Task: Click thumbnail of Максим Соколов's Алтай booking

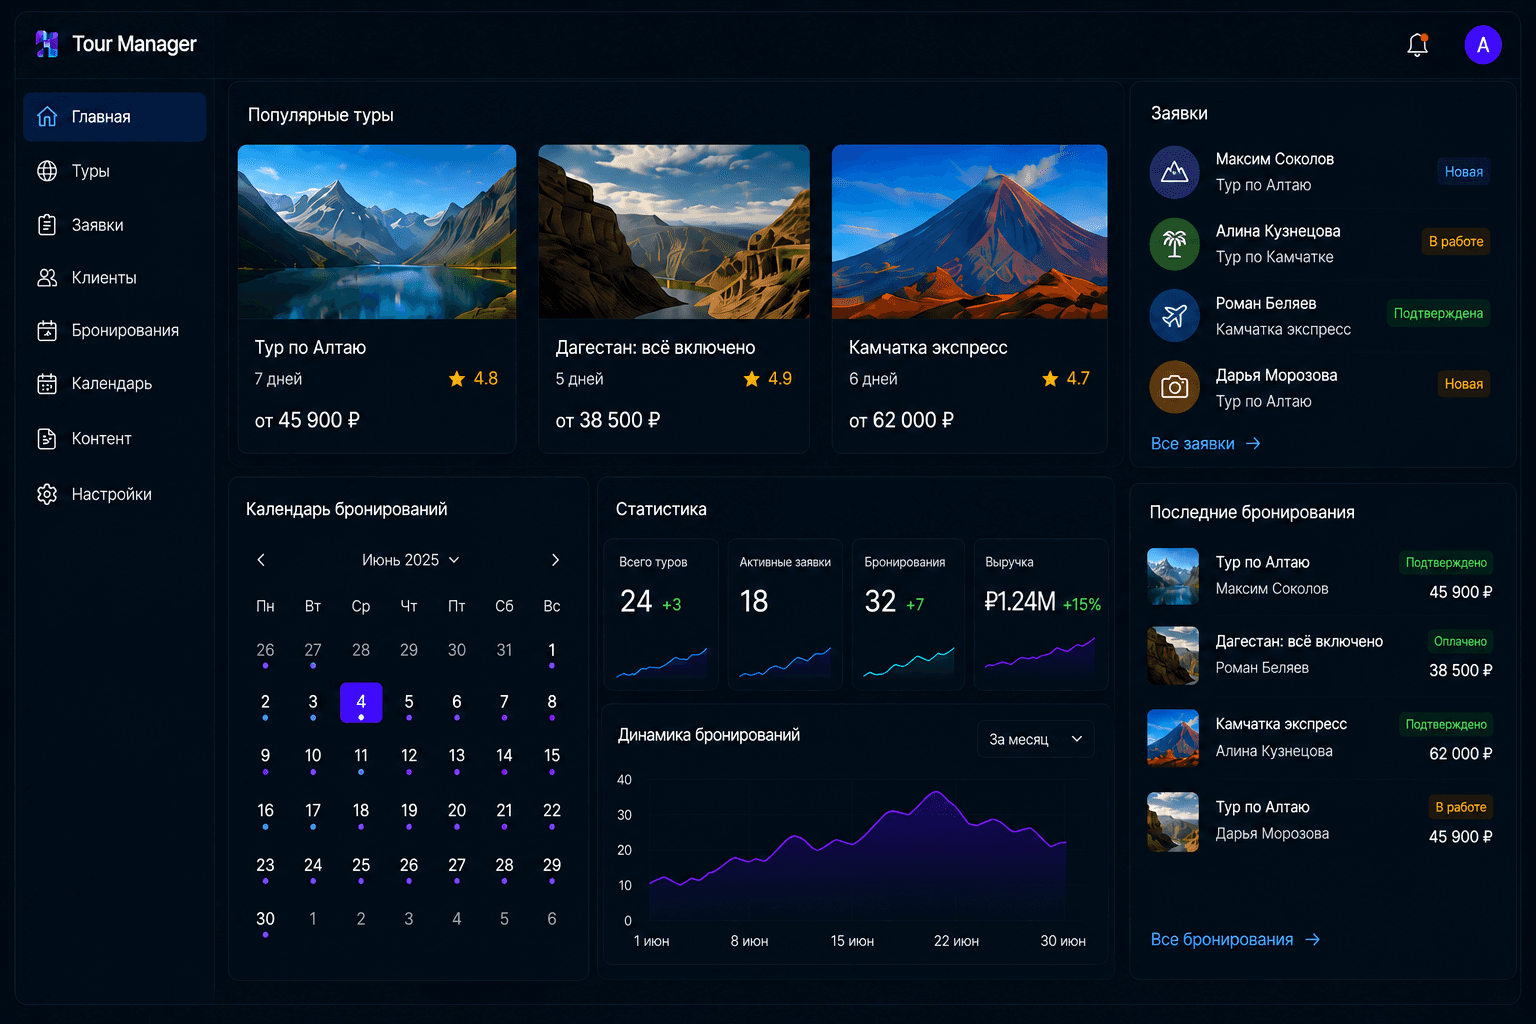Action: coord(1173,576)
